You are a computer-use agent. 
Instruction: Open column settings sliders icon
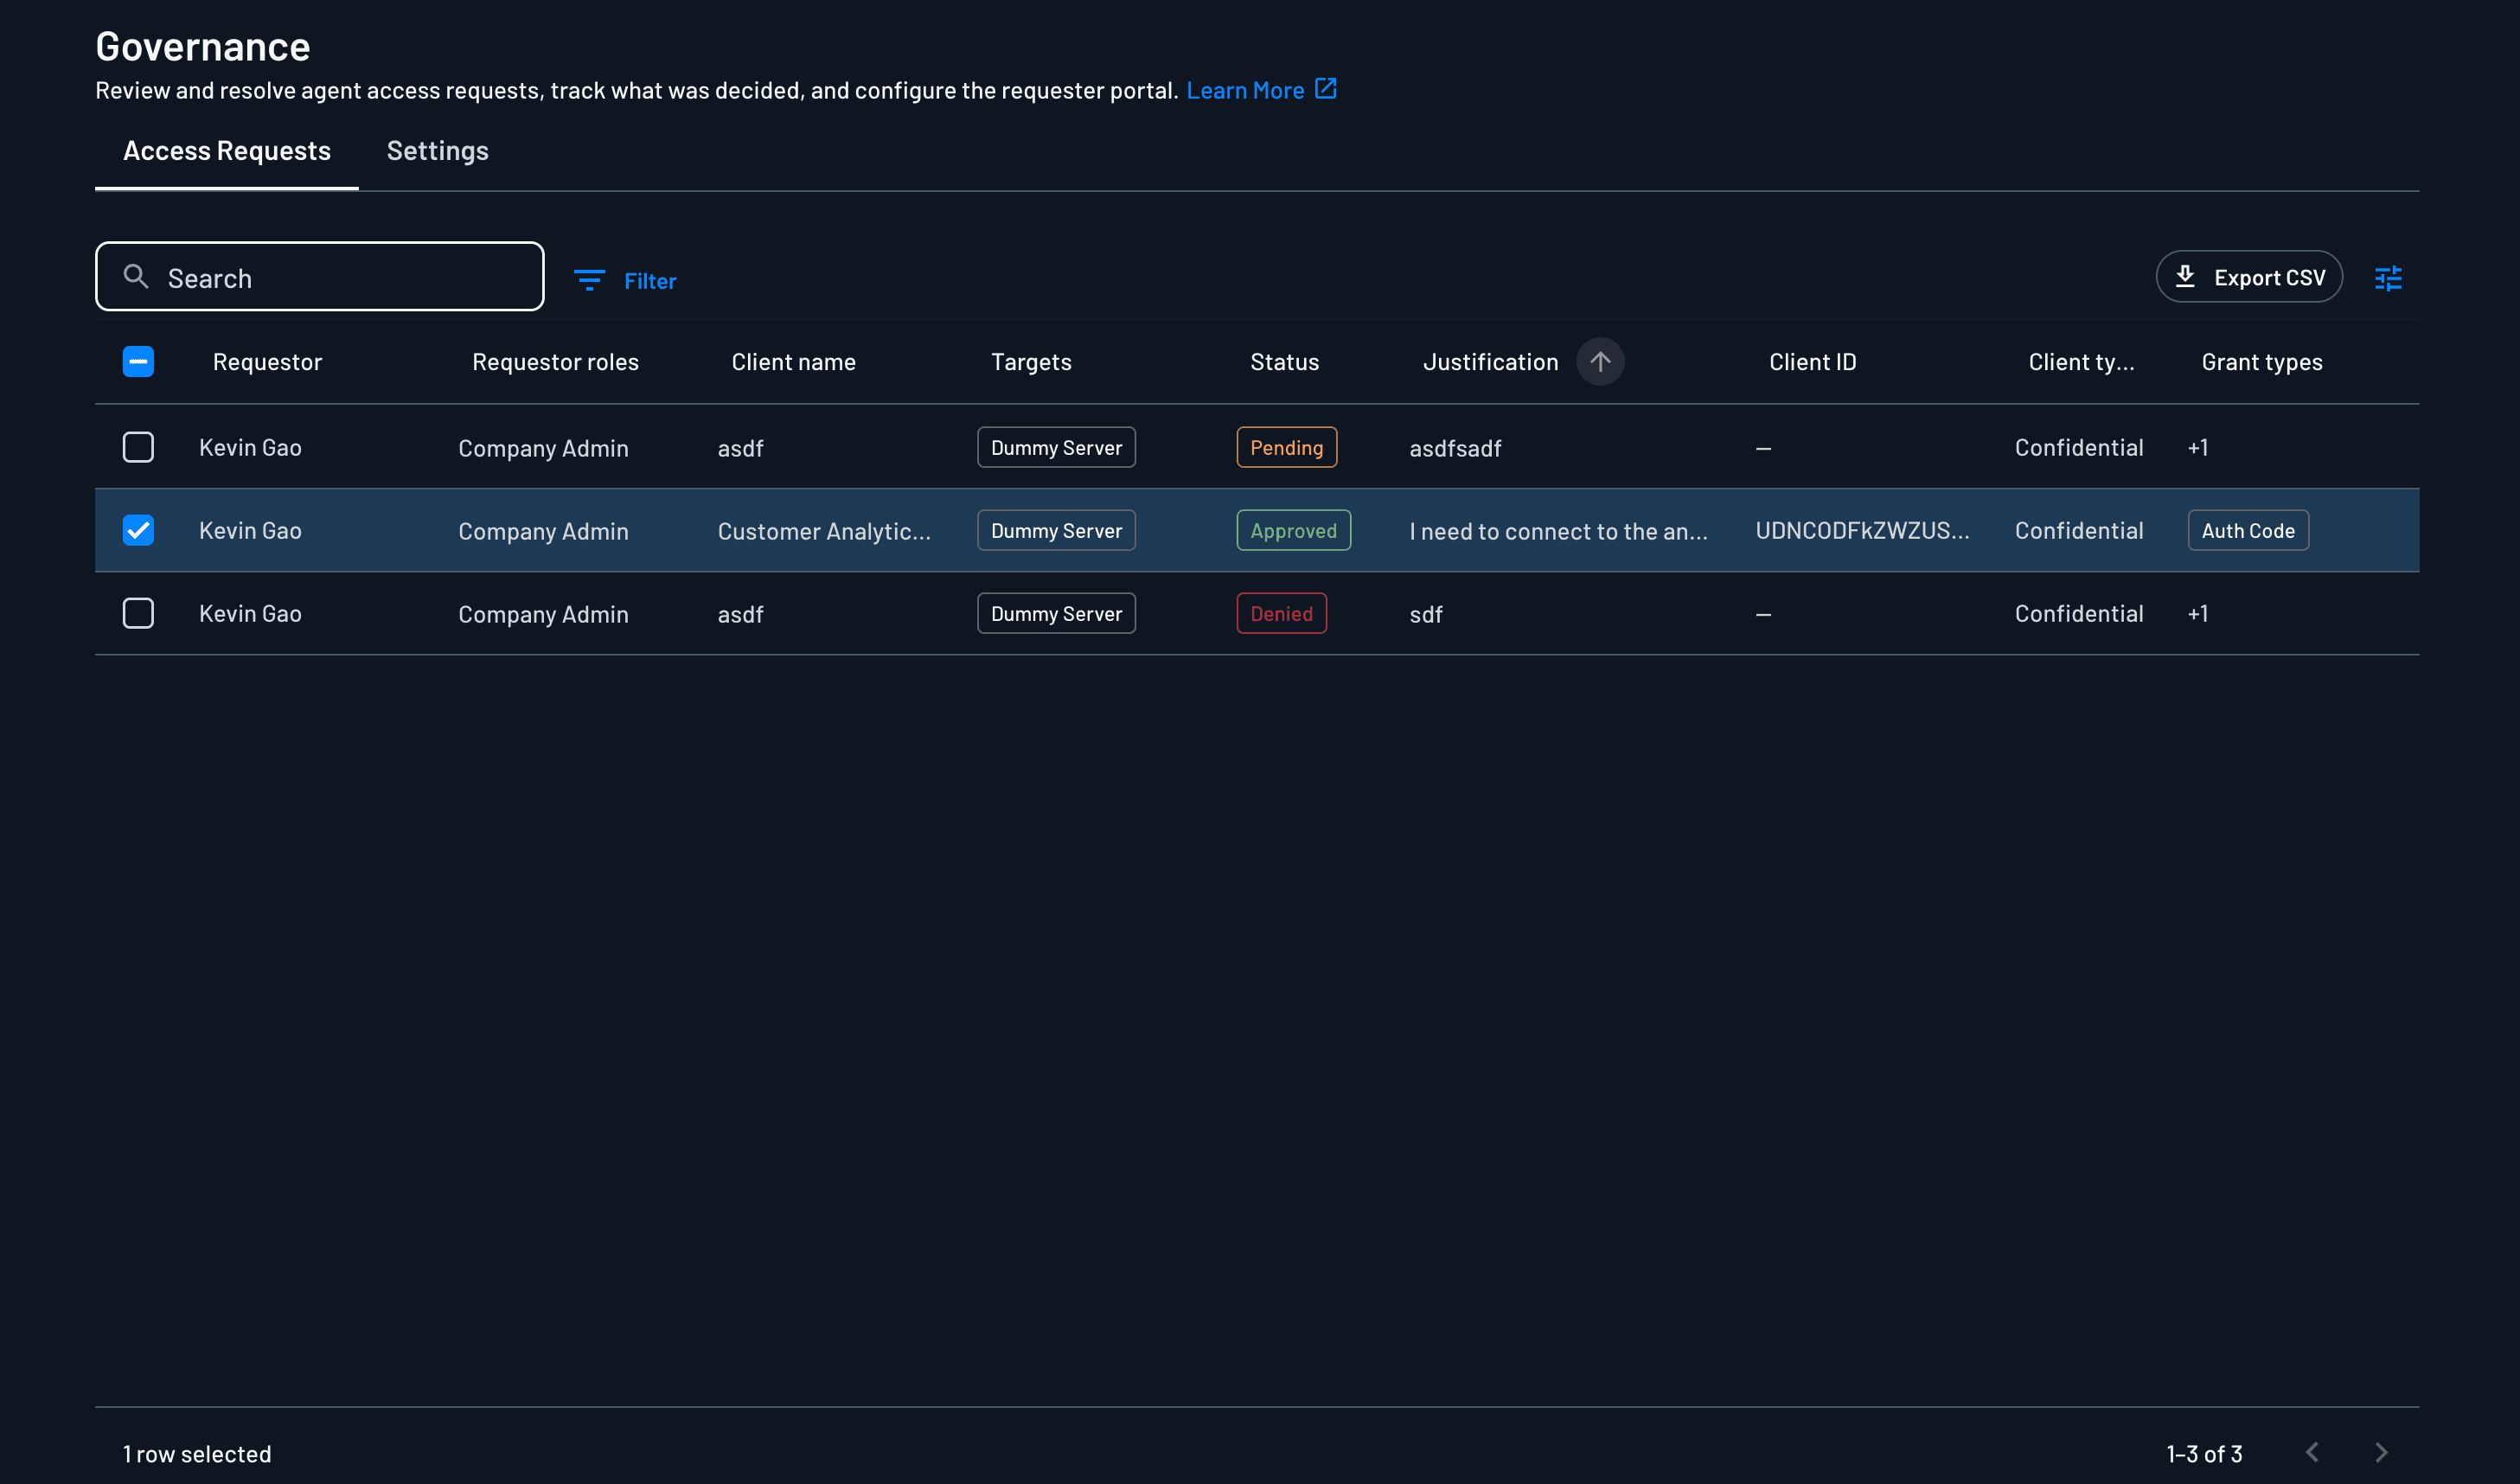click(2388, 278)
